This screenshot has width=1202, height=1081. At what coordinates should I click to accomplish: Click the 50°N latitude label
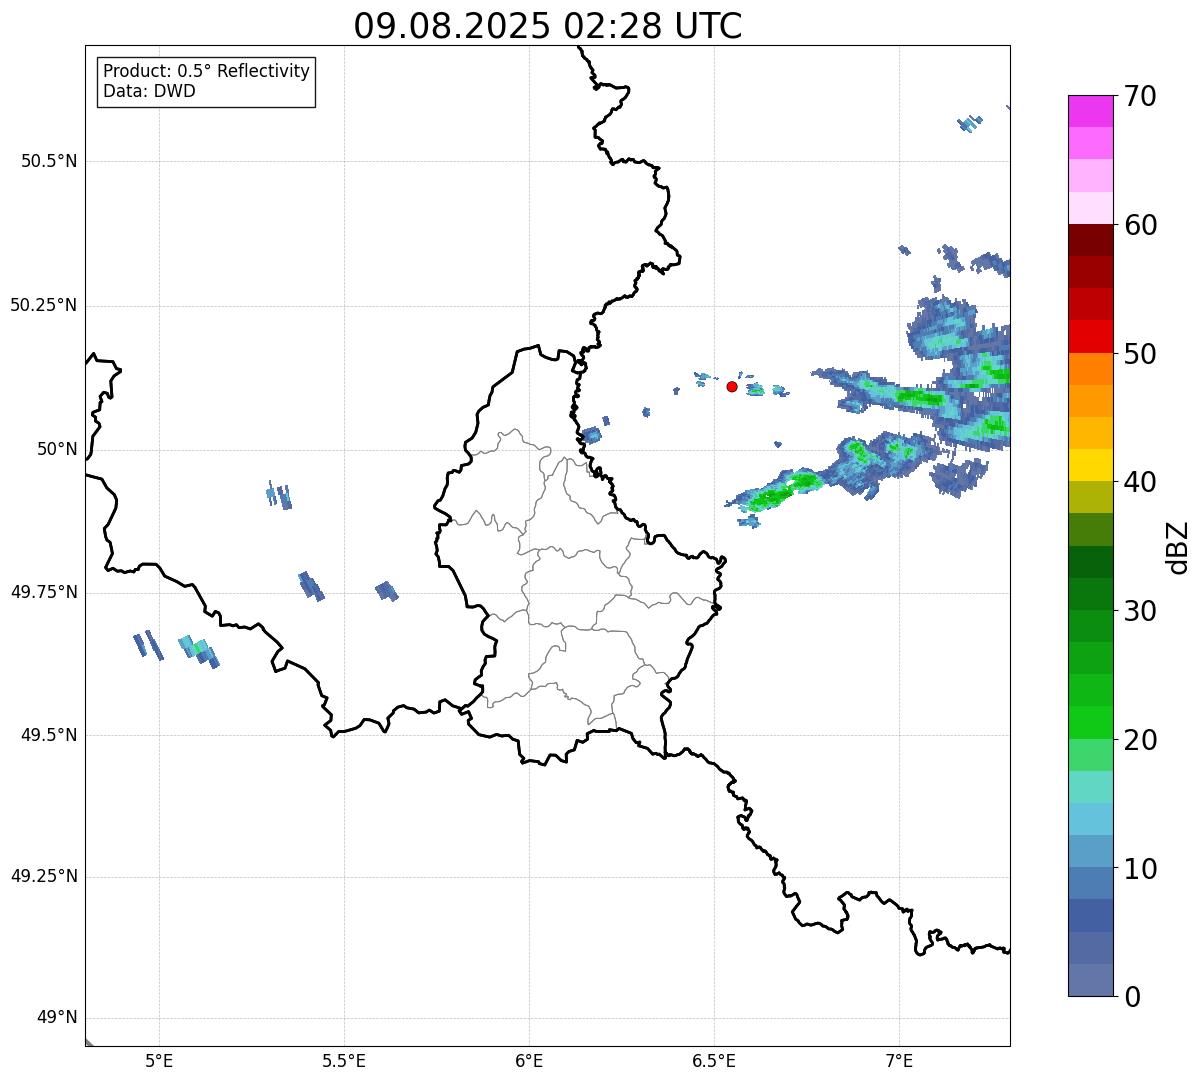pyautogui.click(x=57, y=449)
